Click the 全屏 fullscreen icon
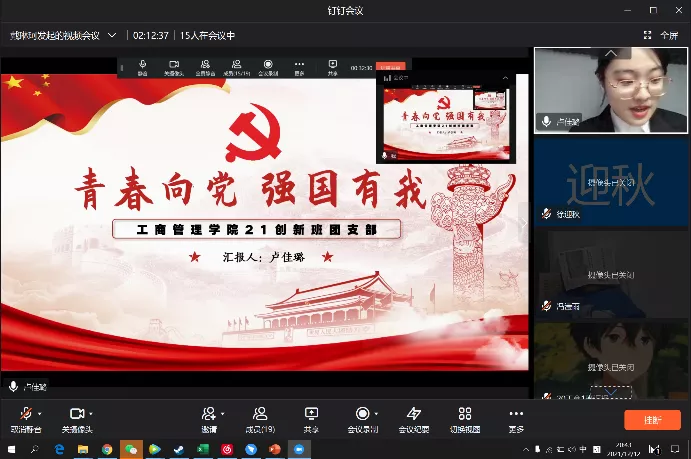Screen dimensions: 691x459 pyautogui.click(x=647, y=35)
